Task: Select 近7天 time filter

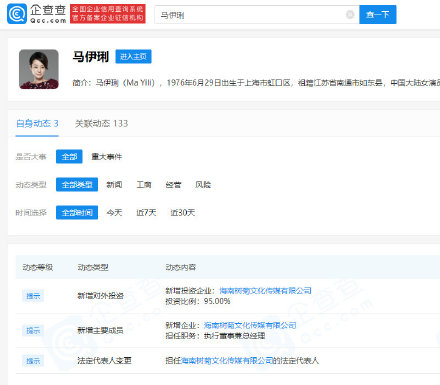Action: (146, 213)
